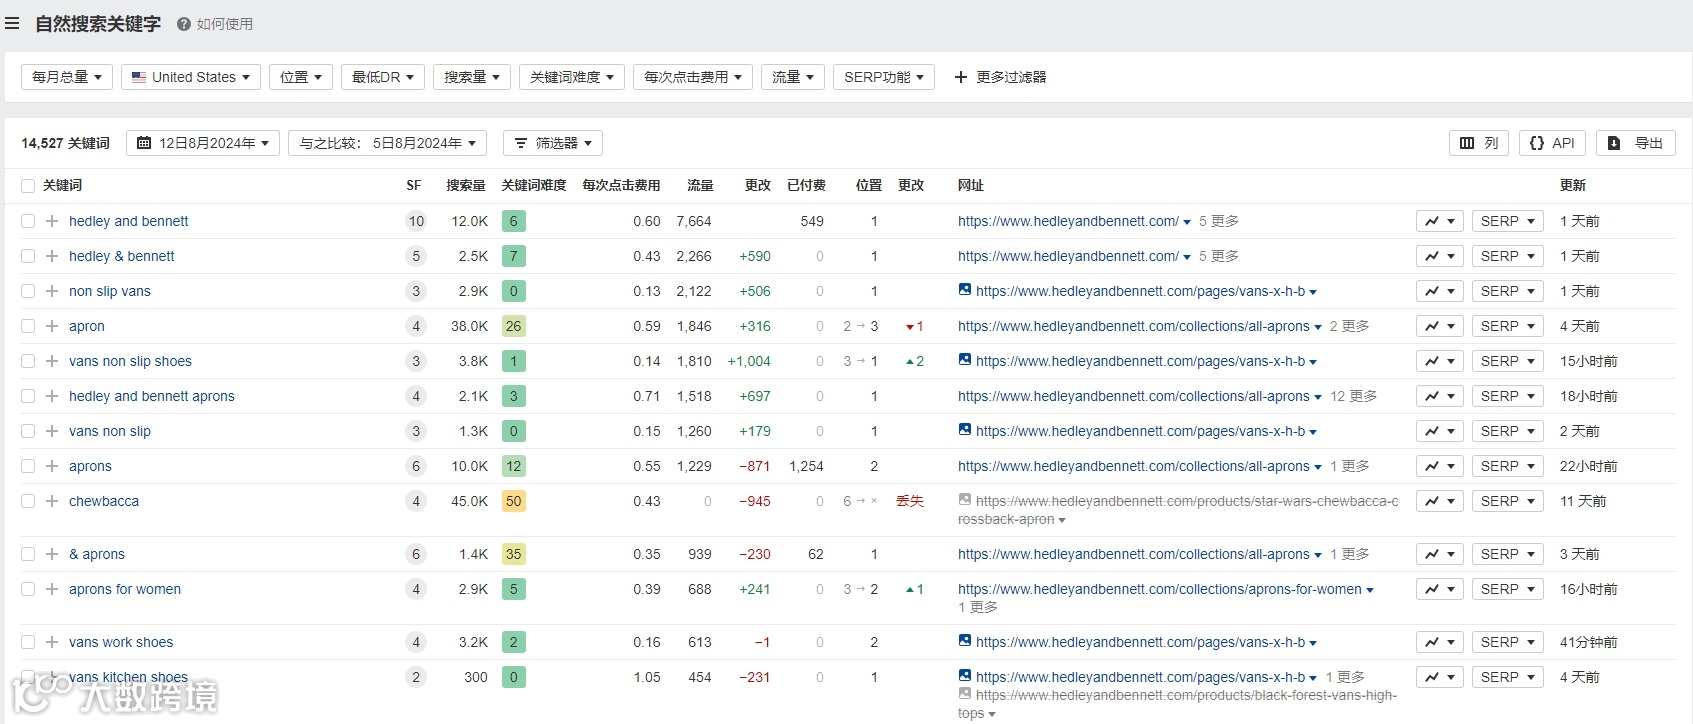This screenshot has height=724, width=1693.
Task: Open trend chart for 'vans non slip shoes' row
Action: coord(1440,361)
